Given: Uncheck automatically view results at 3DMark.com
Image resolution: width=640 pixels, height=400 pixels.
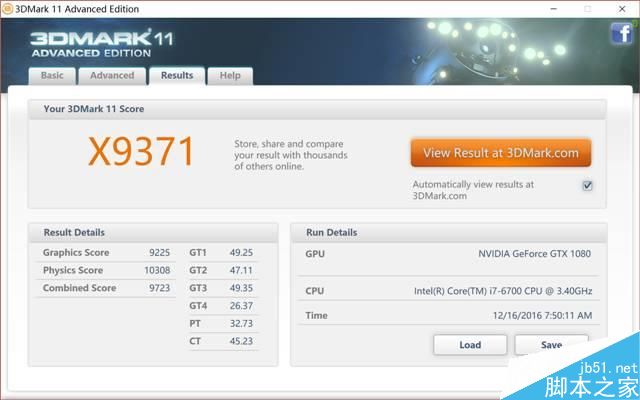Looking at the screenshot, I should tap(588, 185).
